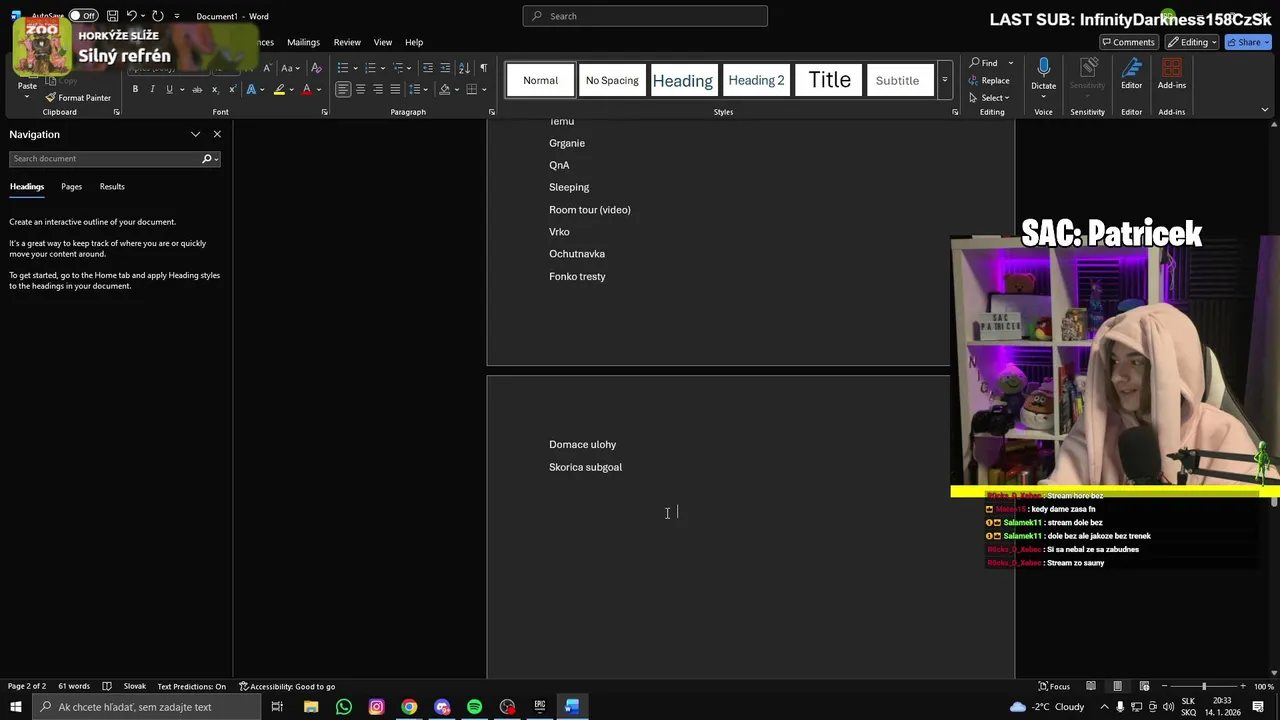This screenshot has width=1280, height=720.
Task: Click Format Painter
Action: pos(78,98)
